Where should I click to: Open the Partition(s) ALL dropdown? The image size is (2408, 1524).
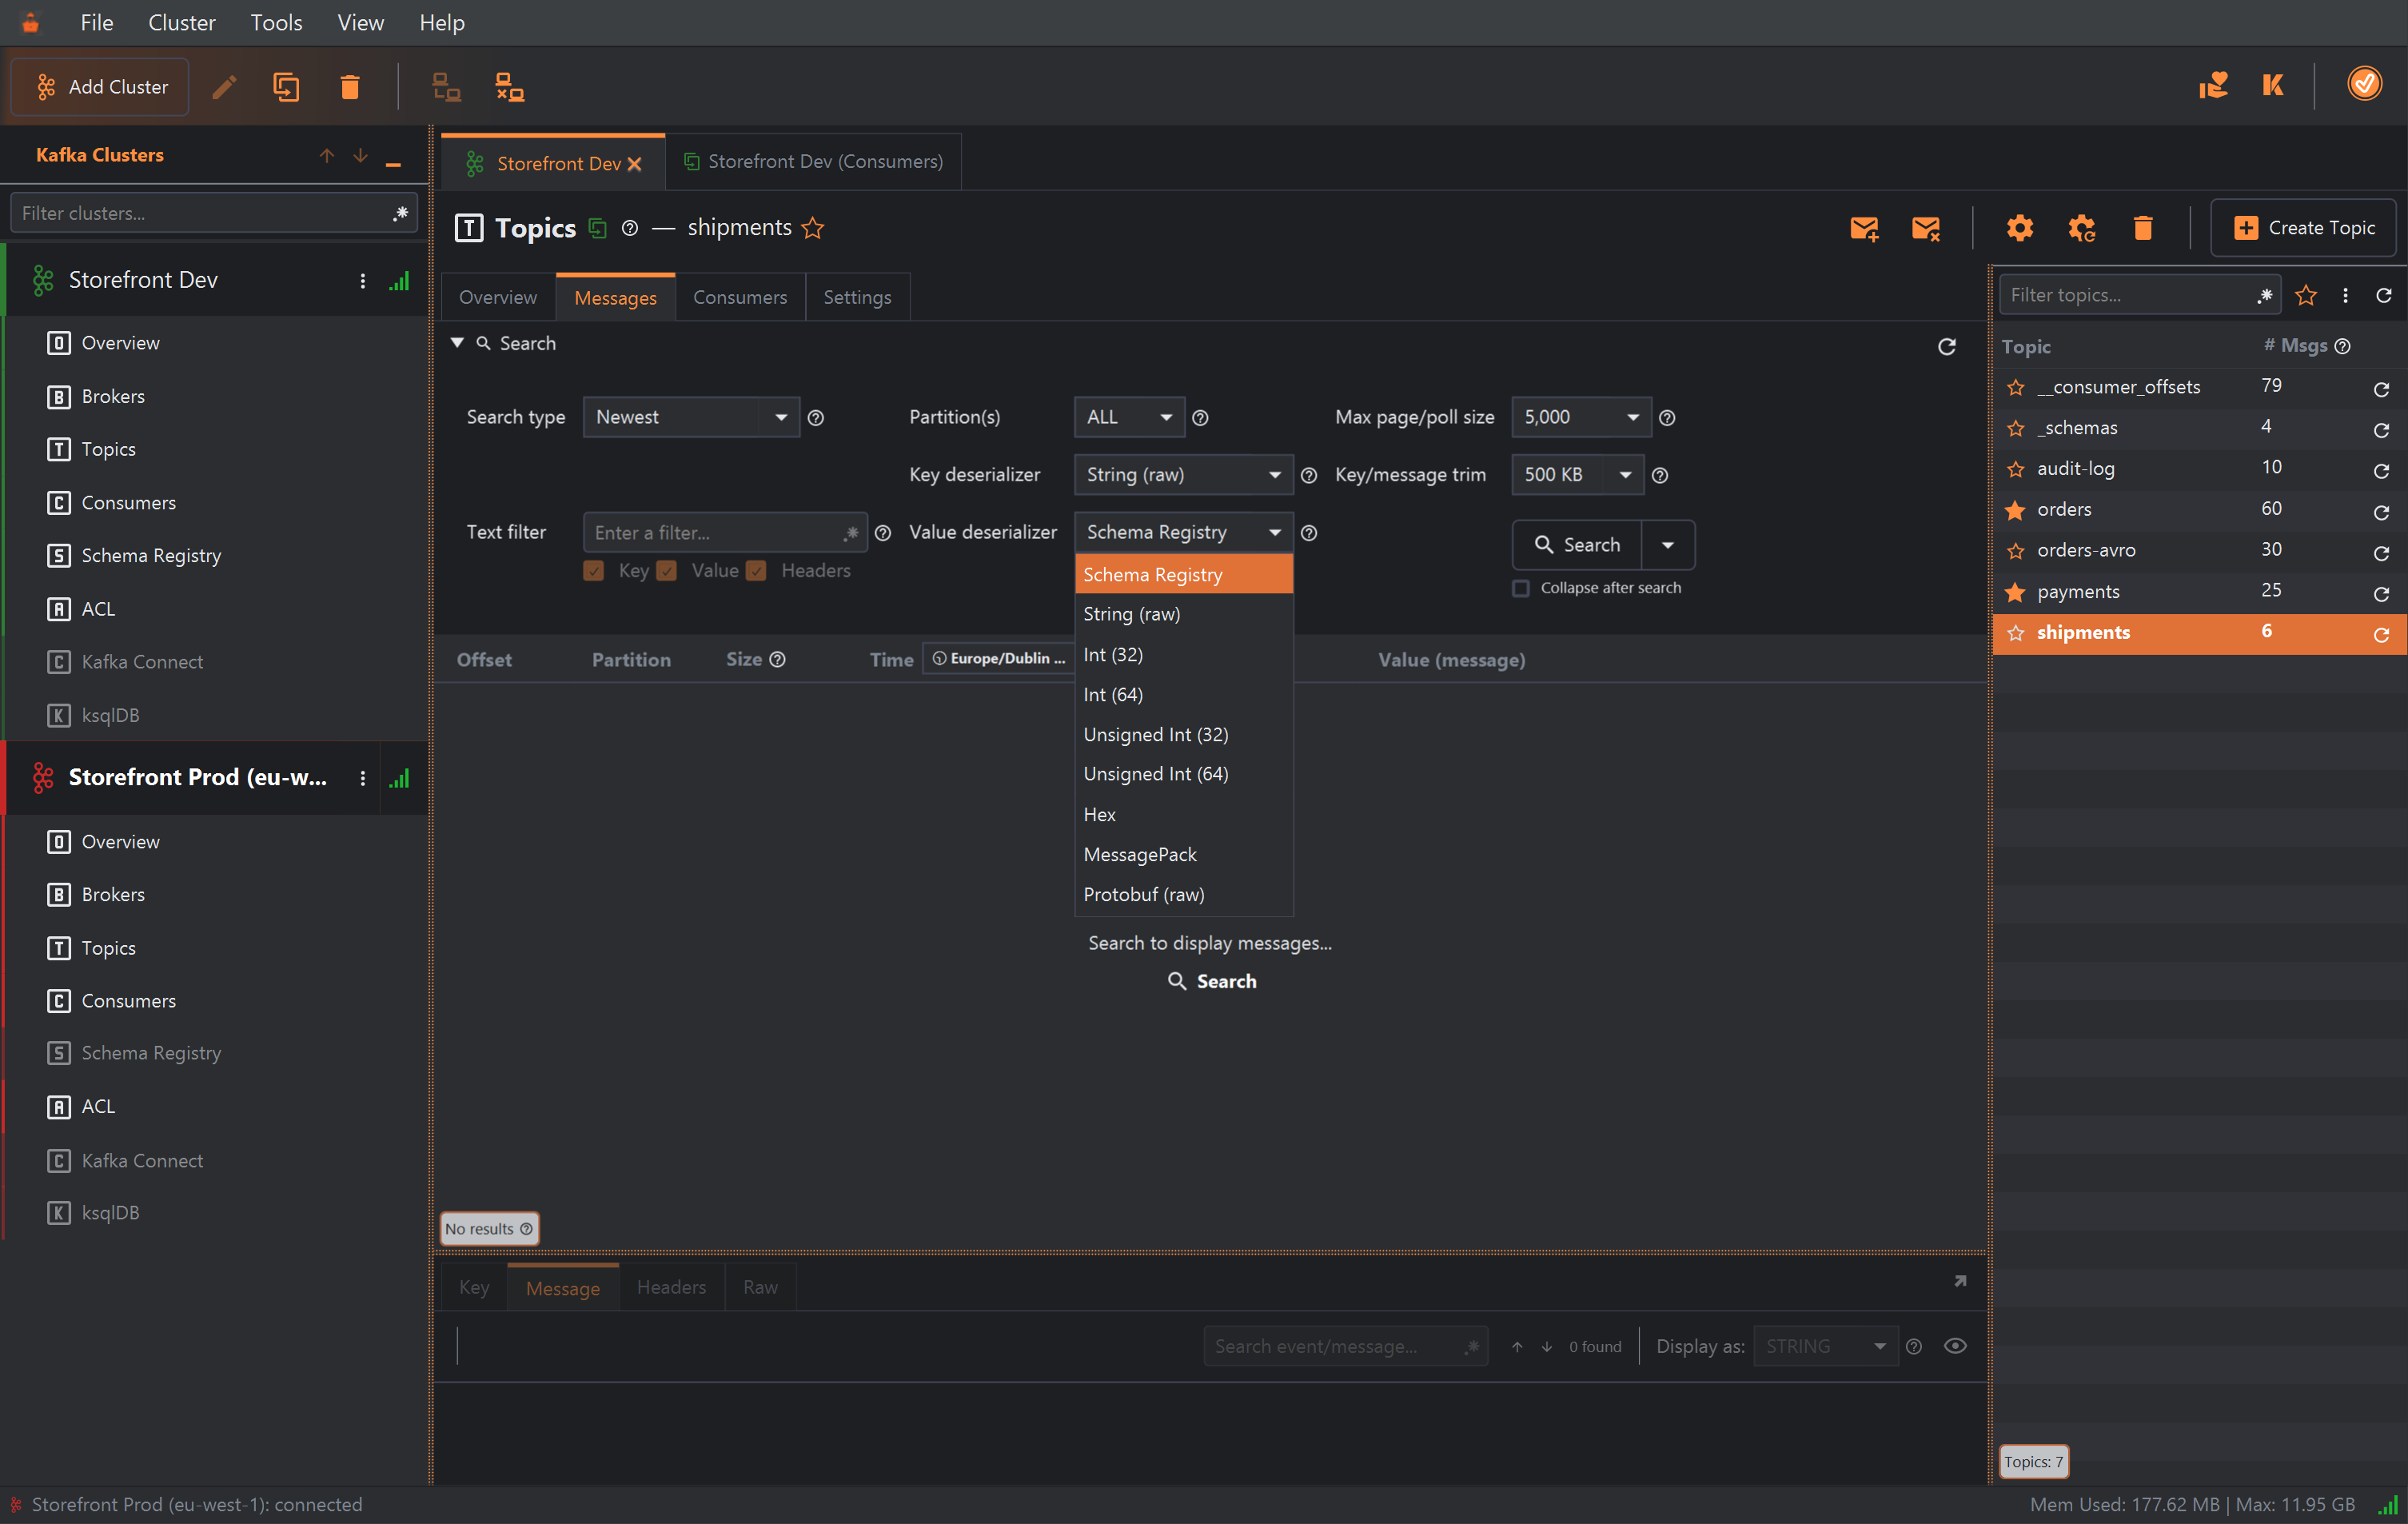1129,417
